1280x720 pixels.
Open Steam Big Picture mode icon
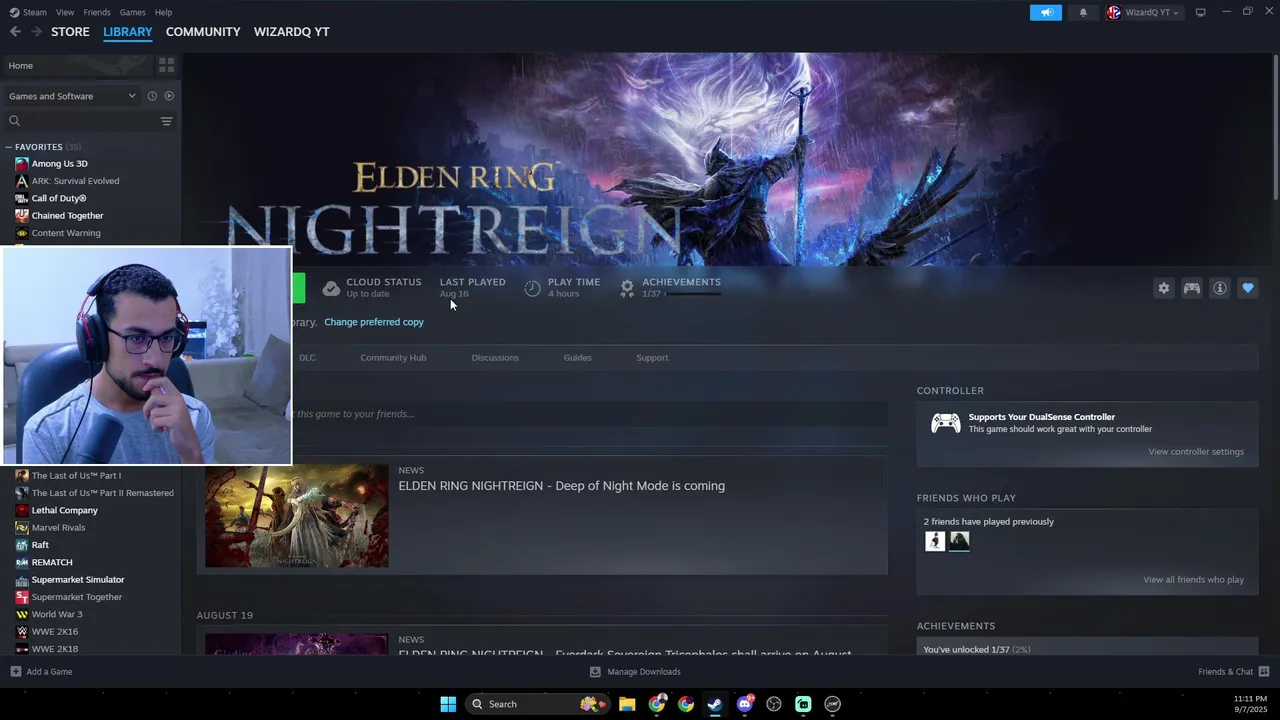(x=1200, y=12)
